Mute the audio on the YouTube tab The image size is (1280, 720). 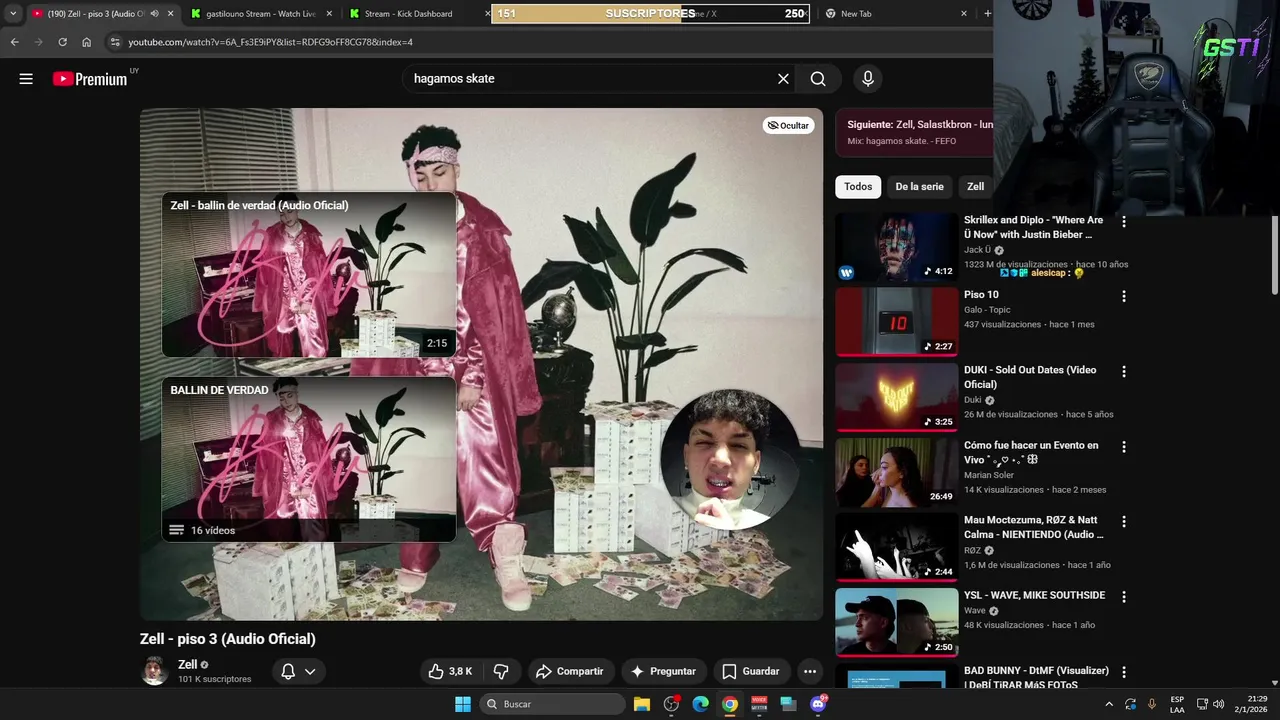(154, 14)
